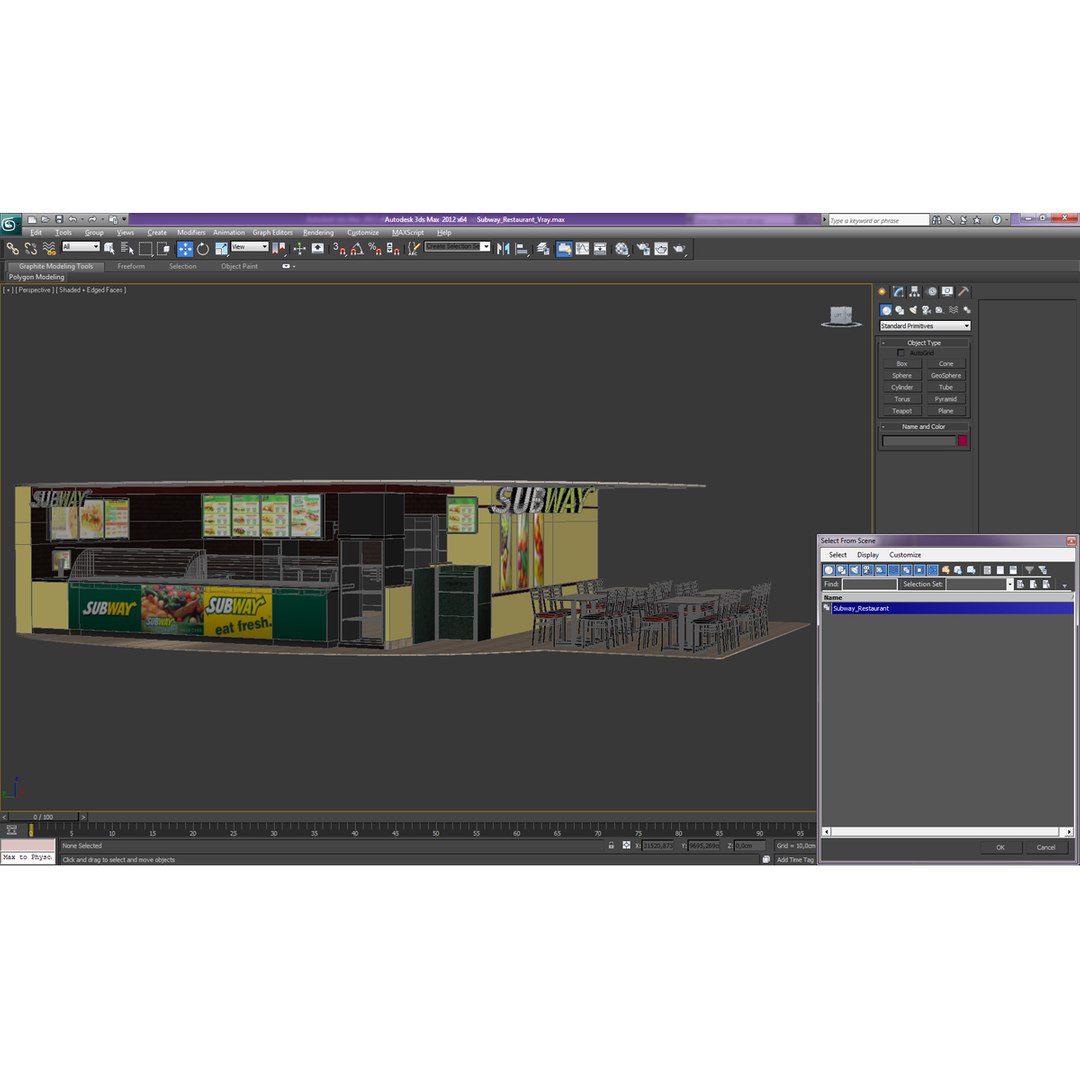Viewport: 1080px width, 1080px height.
Task: Open the object color swatch
Action: point(962,441)
